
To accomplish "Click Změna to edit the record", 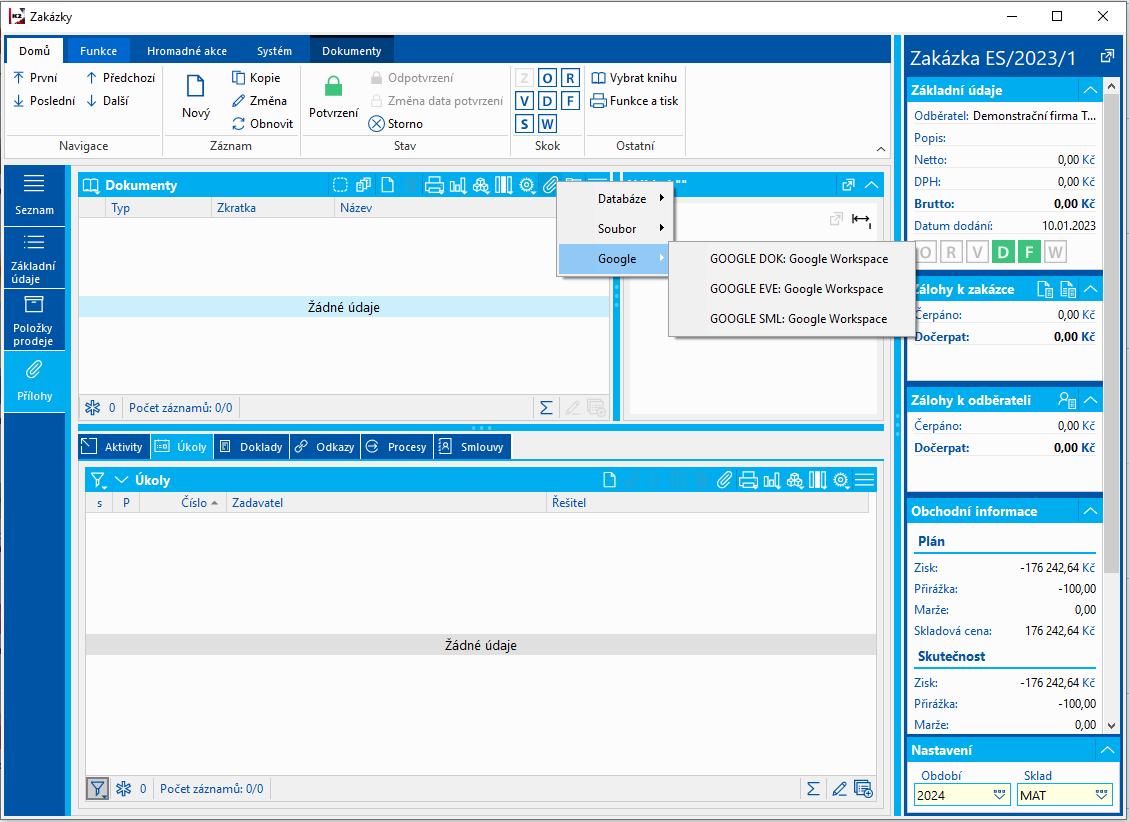I will pos(259,101).
